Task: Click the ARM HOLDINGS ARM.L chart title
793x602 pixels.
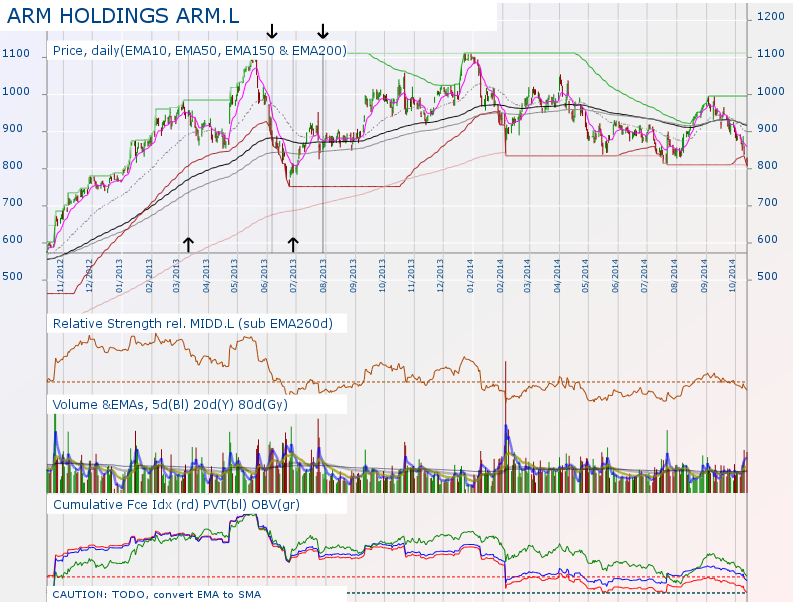Action: pos(123,16)
